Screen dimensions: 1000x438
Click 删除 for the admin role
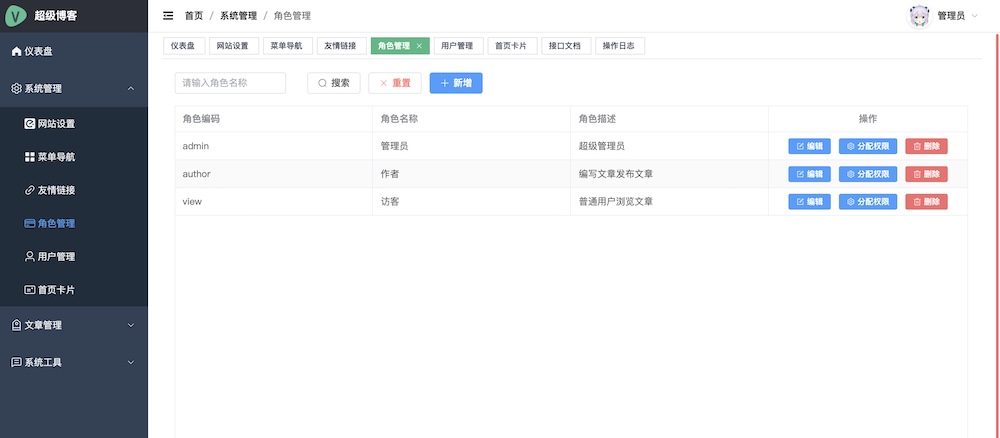click(926, 146)
